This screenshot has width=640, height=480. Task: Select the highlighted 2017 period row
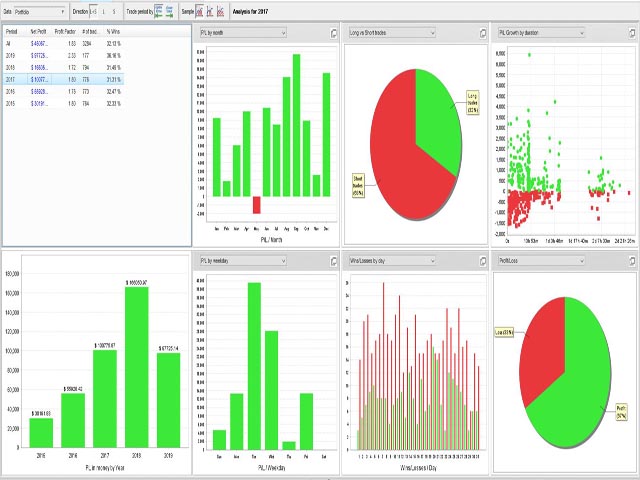click(x=63, y=80)
